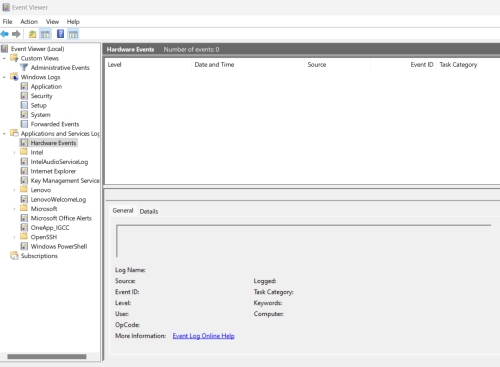Click the System log icon
This screenshot has width=500, height=367.
point(24,114)
